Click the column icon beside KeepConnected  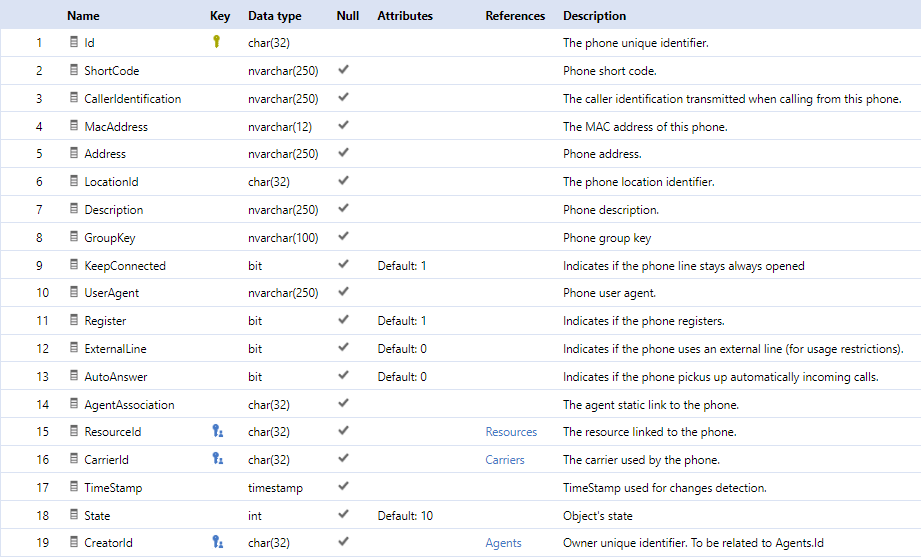(x=73, y=264)
